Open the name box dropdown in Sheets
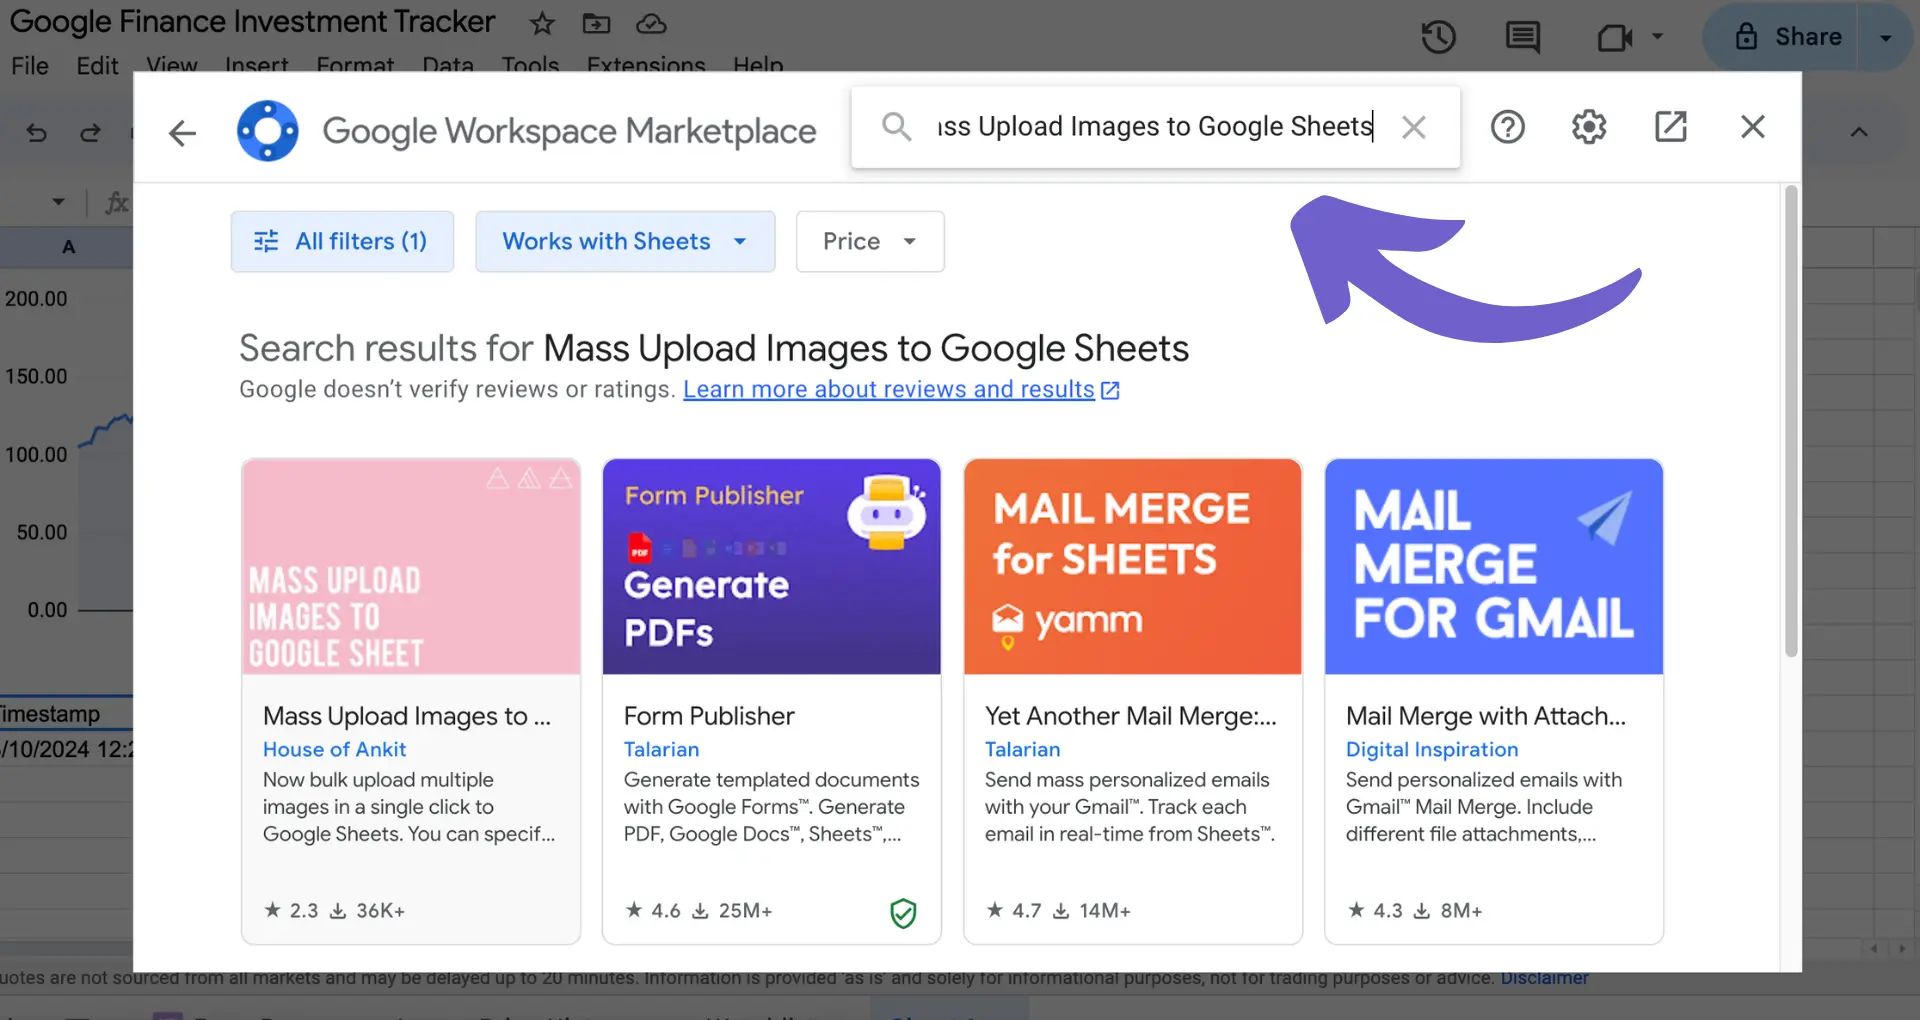Image resolution: width=1920 pixels, height=1020 pixels. pyautogui.click(x=58, y=203)
